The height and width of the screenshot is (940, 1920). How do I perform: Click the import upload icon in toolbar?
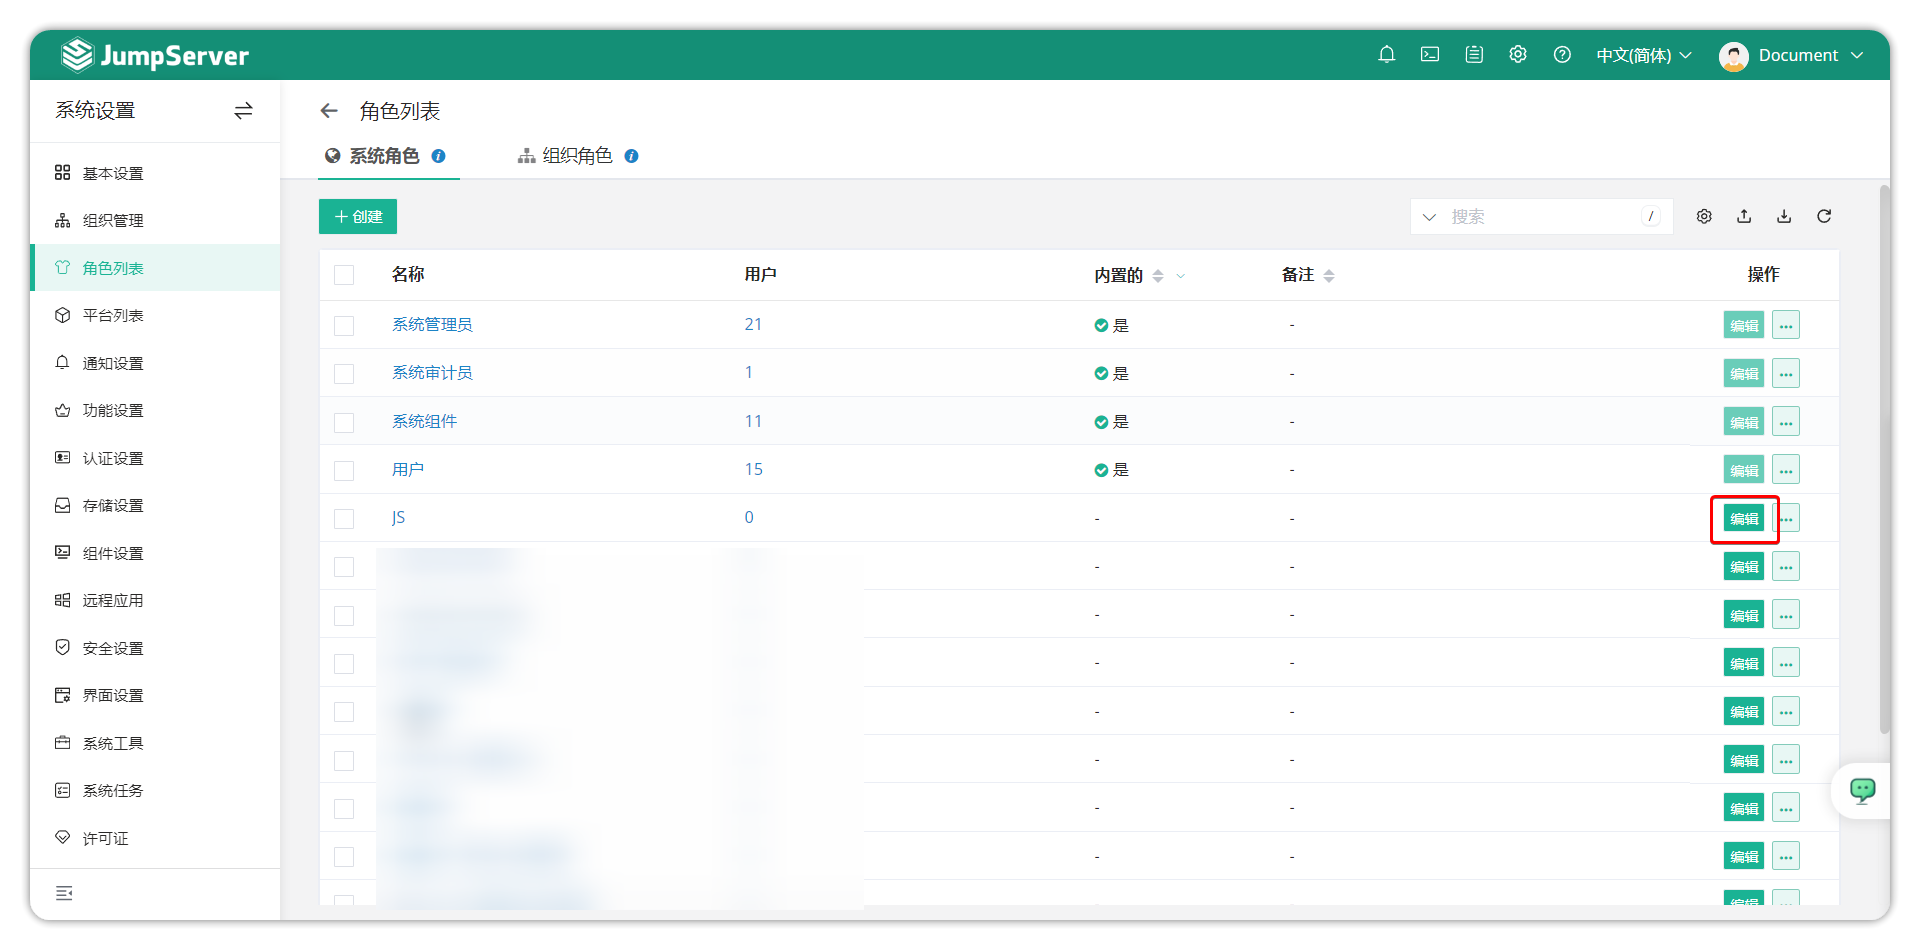pos(1744,217)
